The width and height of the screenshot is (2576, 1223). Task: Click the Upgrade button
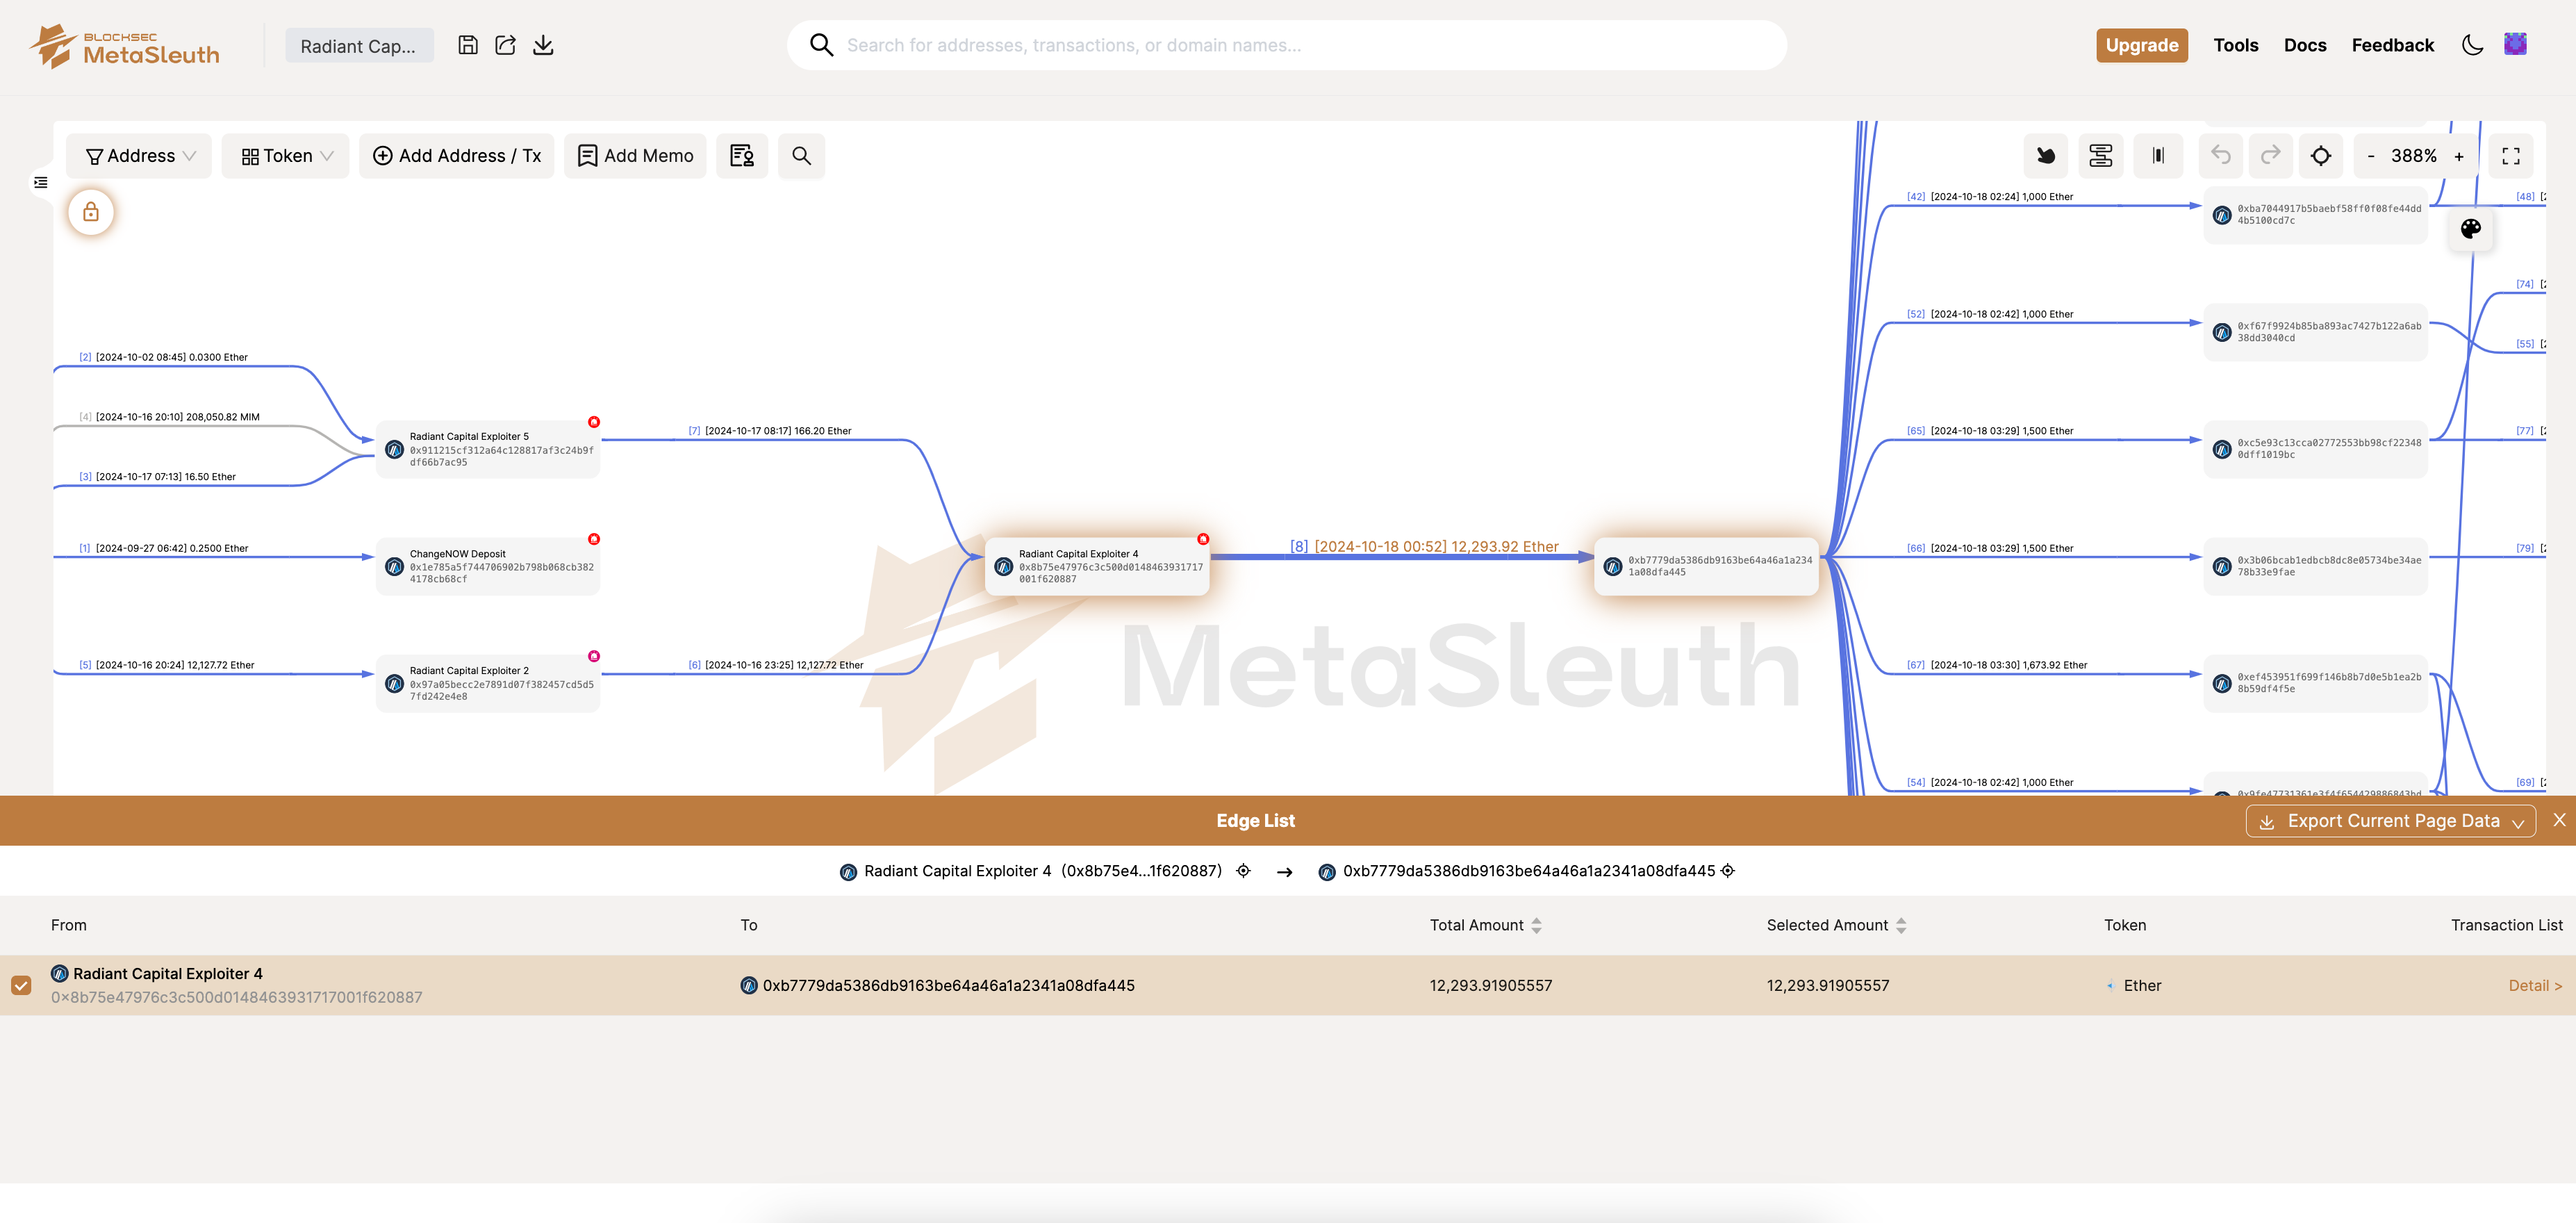[x=2141, y=45]
